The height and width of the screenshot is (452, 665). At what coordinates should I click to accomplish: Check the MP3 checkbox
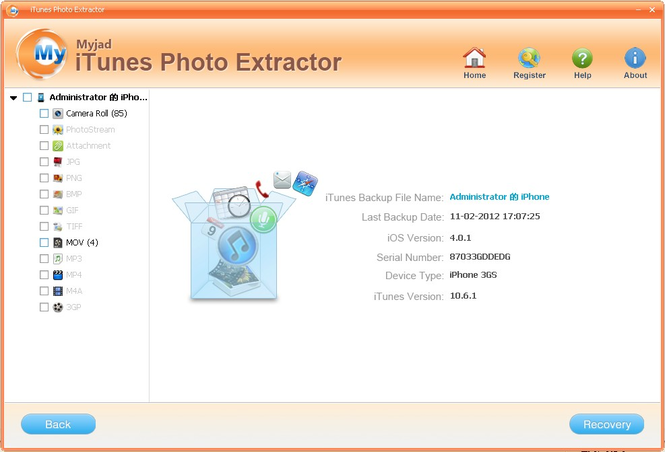point(44,258)
